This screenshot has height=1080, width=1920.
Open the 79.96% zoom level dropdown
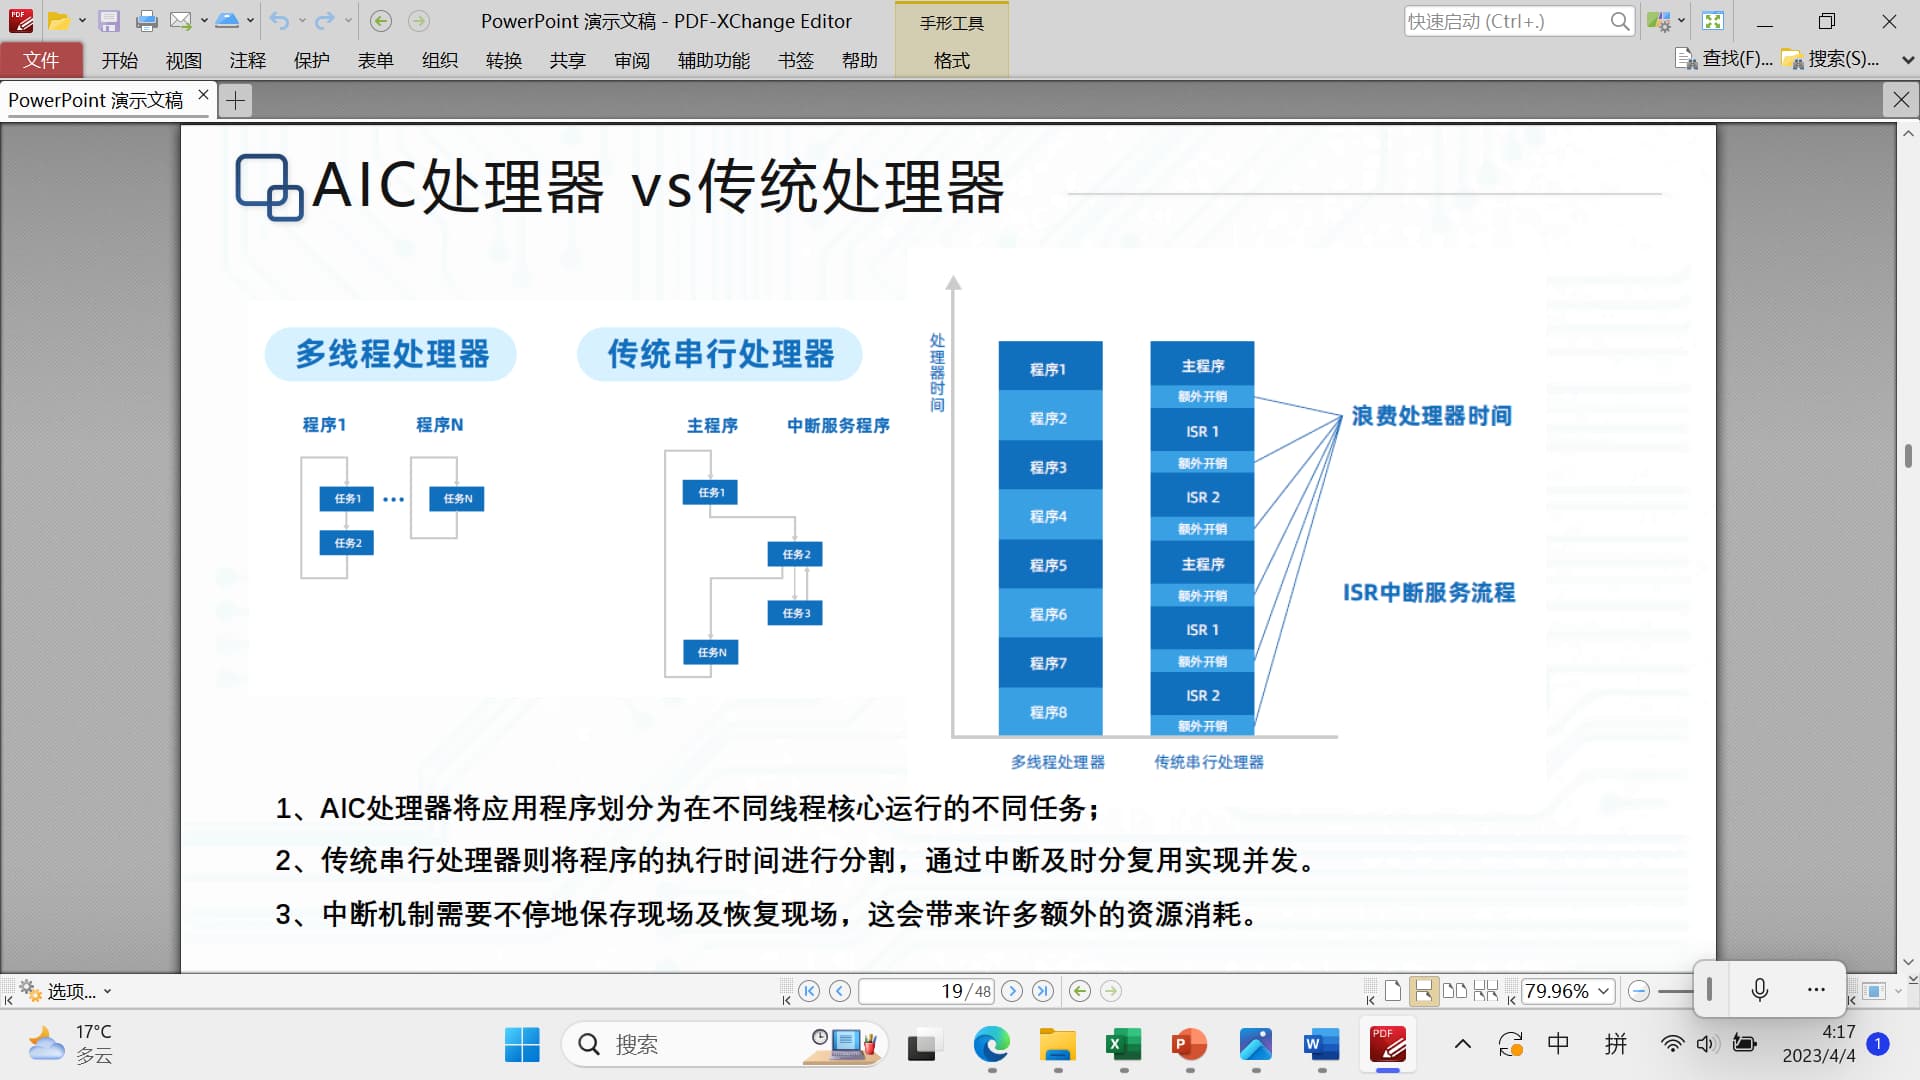[x=1604, y=991]
